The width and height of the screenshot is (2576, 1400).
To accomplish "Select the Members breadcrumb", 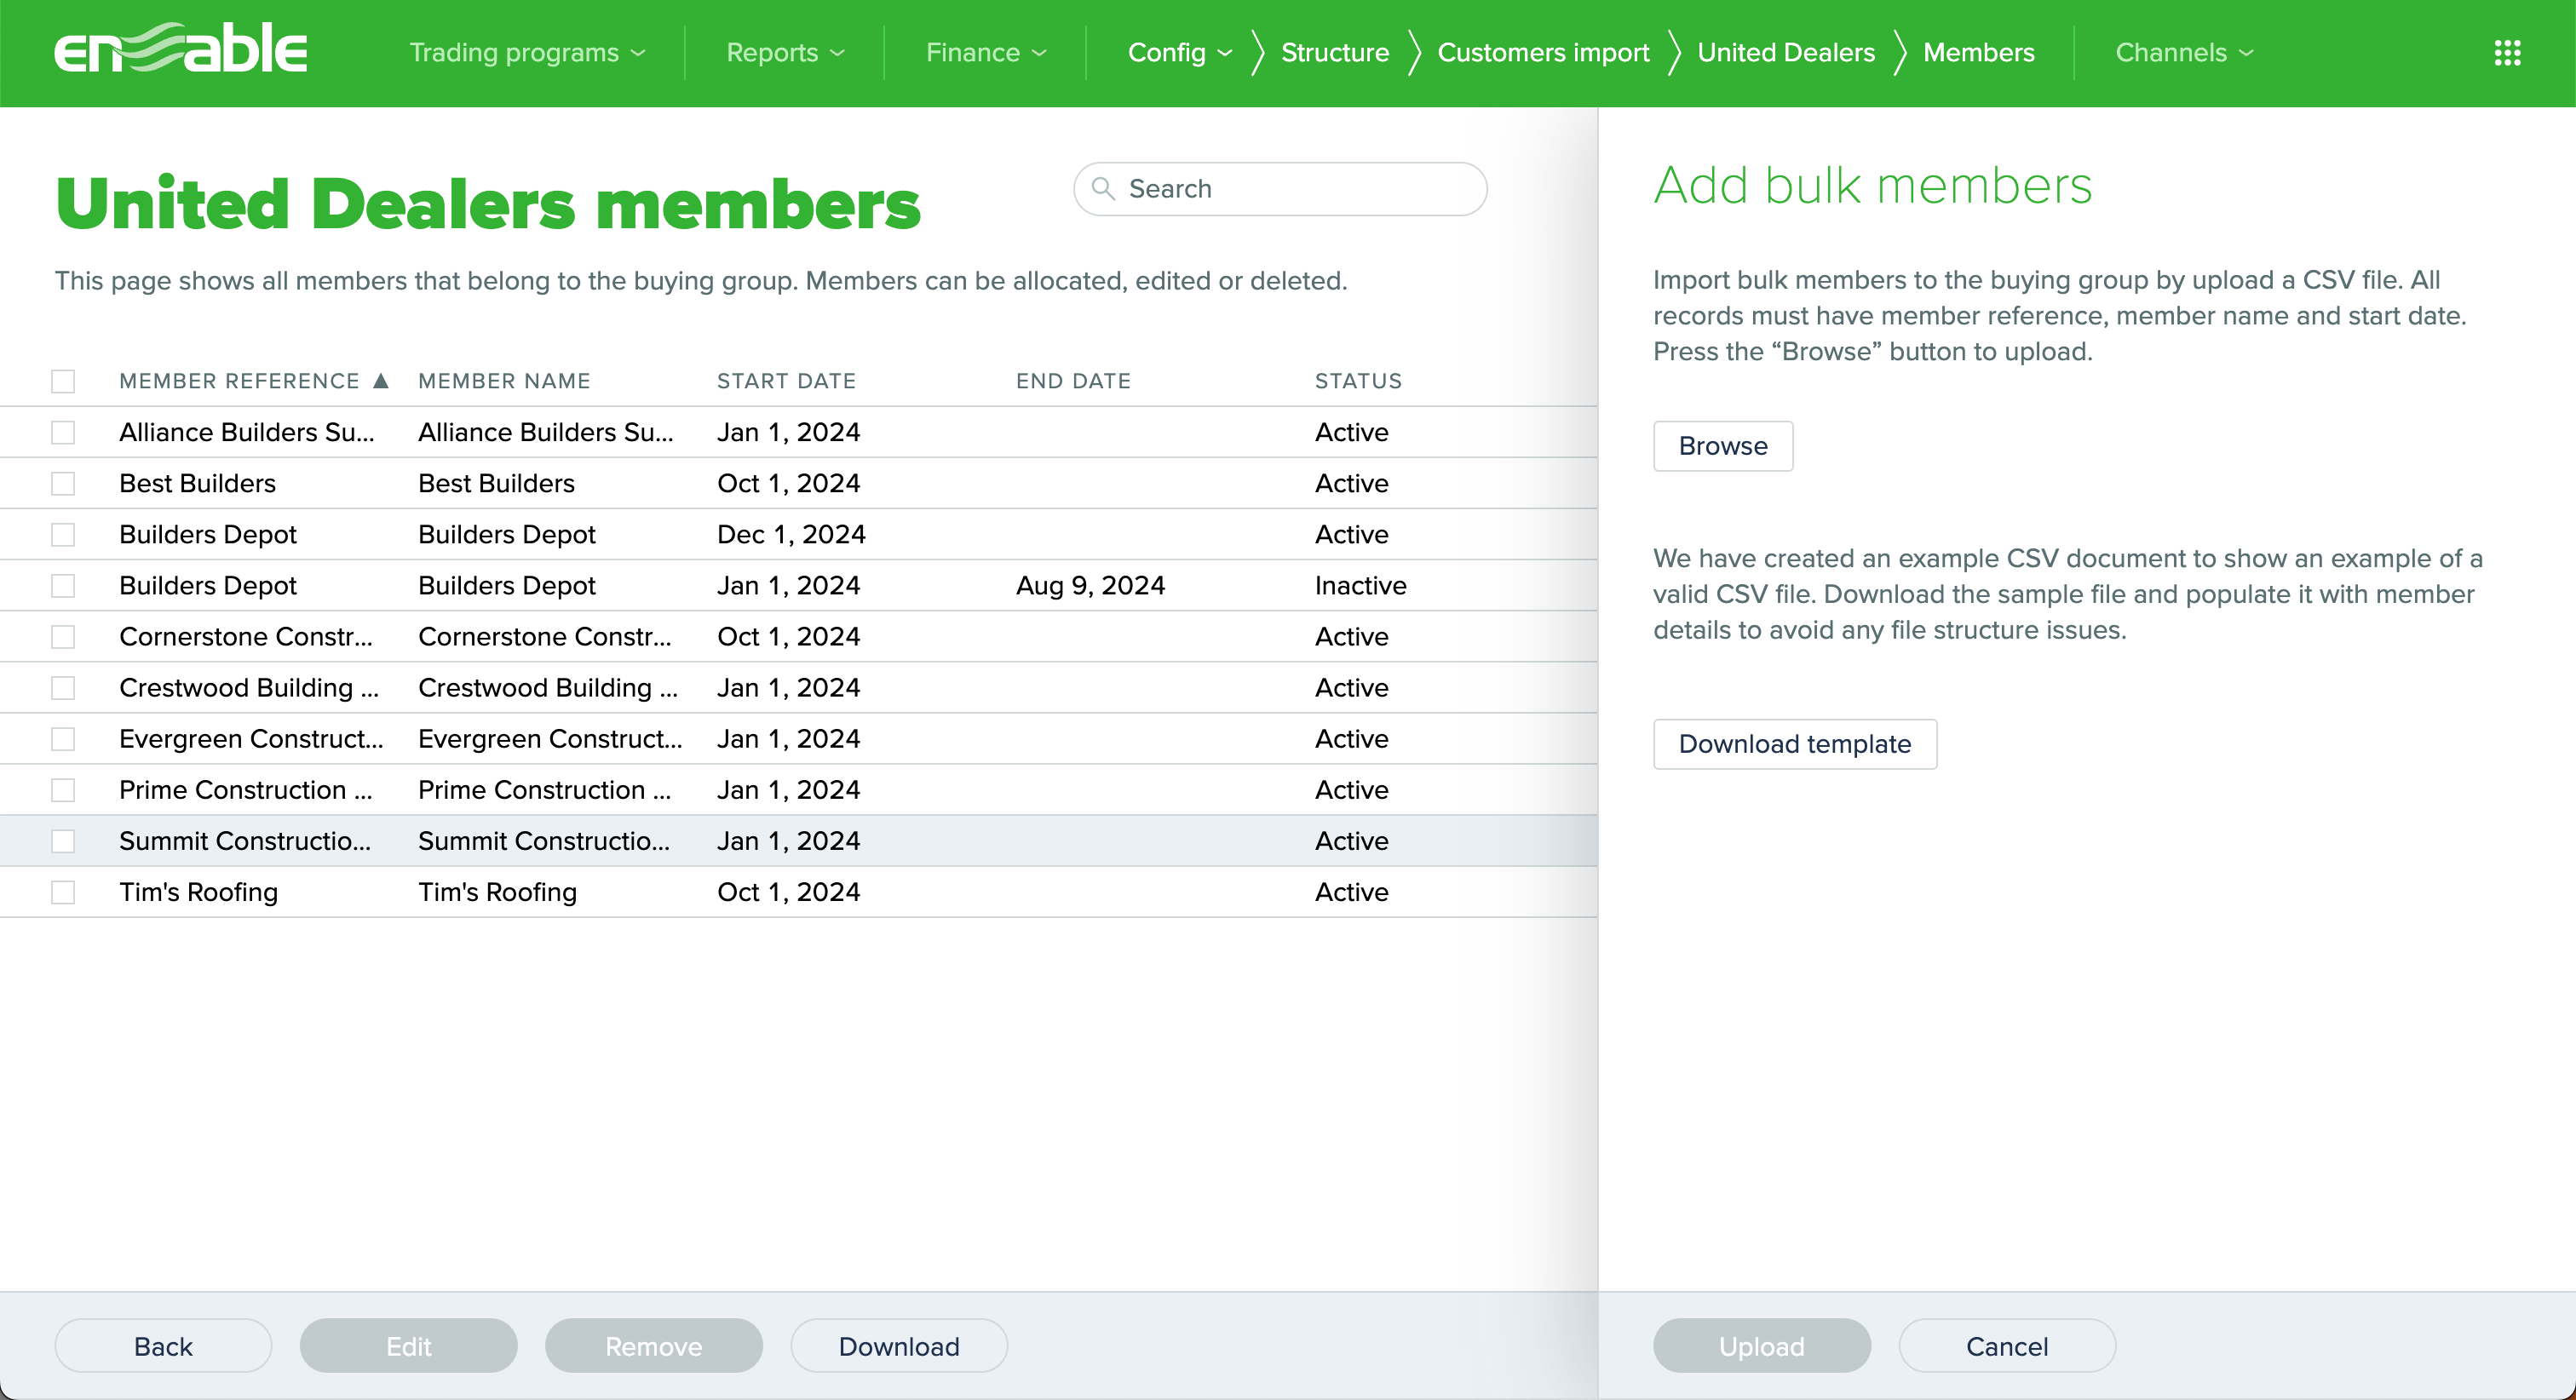I will (1978, 52).
